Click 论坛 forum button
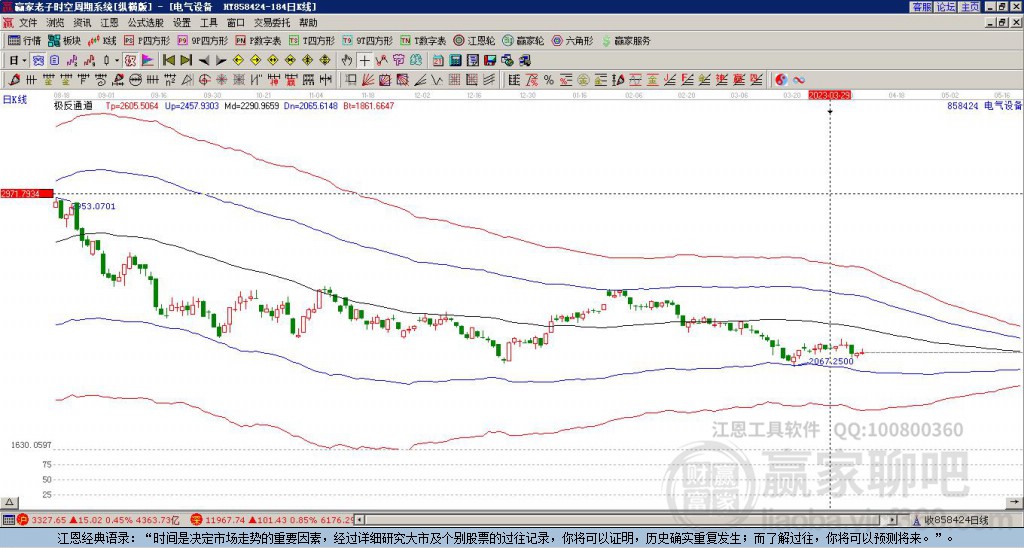This screenshot has width=1024, height=548. click(x=946, y=6)
